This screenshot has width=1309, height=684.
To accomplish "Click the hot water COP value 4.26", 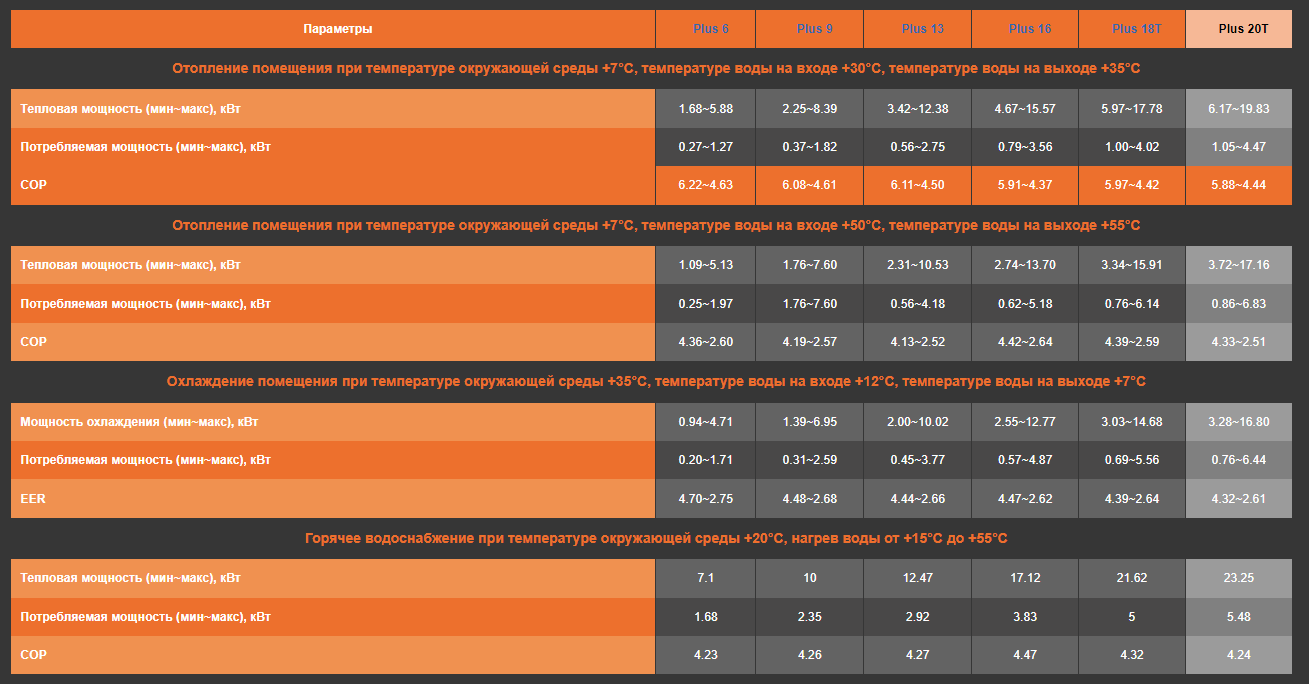I will 810,655.
